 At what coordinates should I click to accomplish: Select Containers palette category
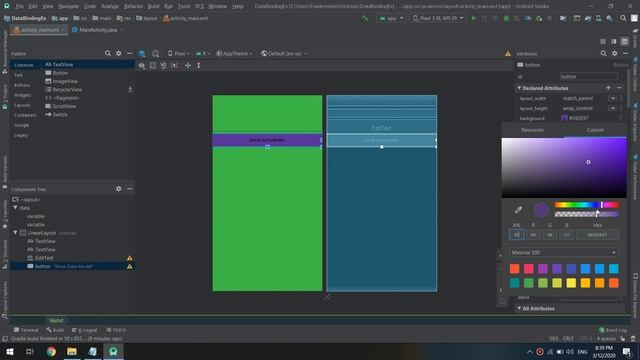pos(25,115)
